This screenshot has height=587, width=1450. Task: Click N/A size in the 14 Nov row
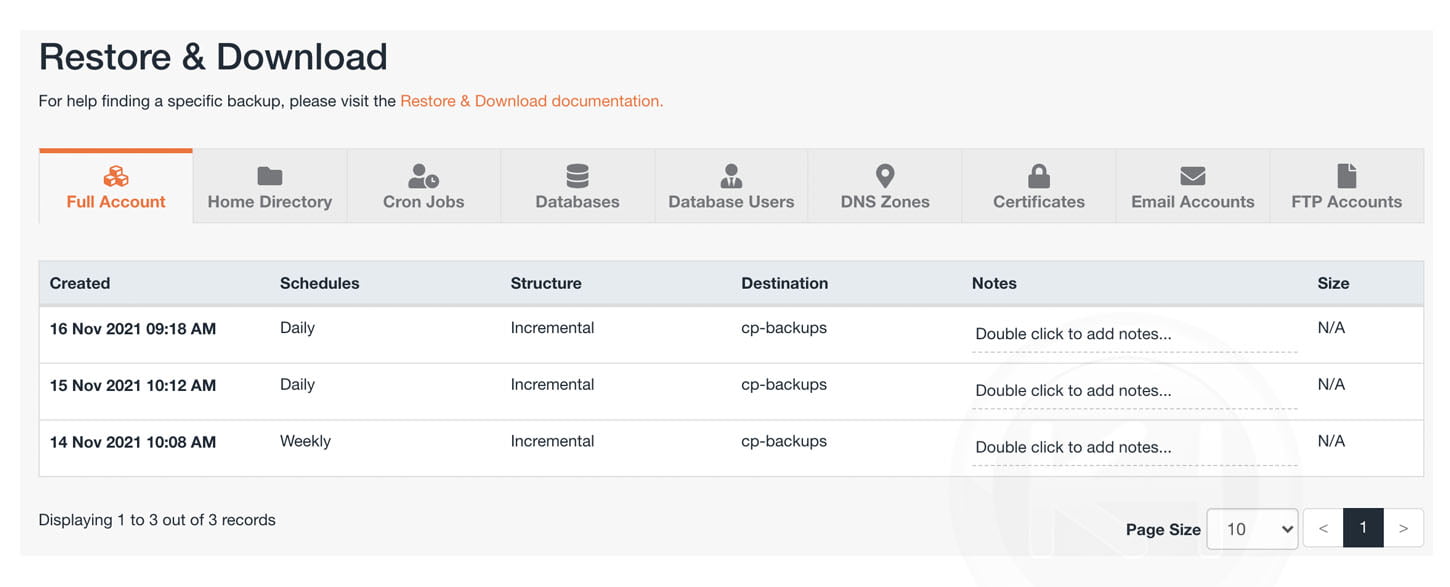tap(1331, 442)
